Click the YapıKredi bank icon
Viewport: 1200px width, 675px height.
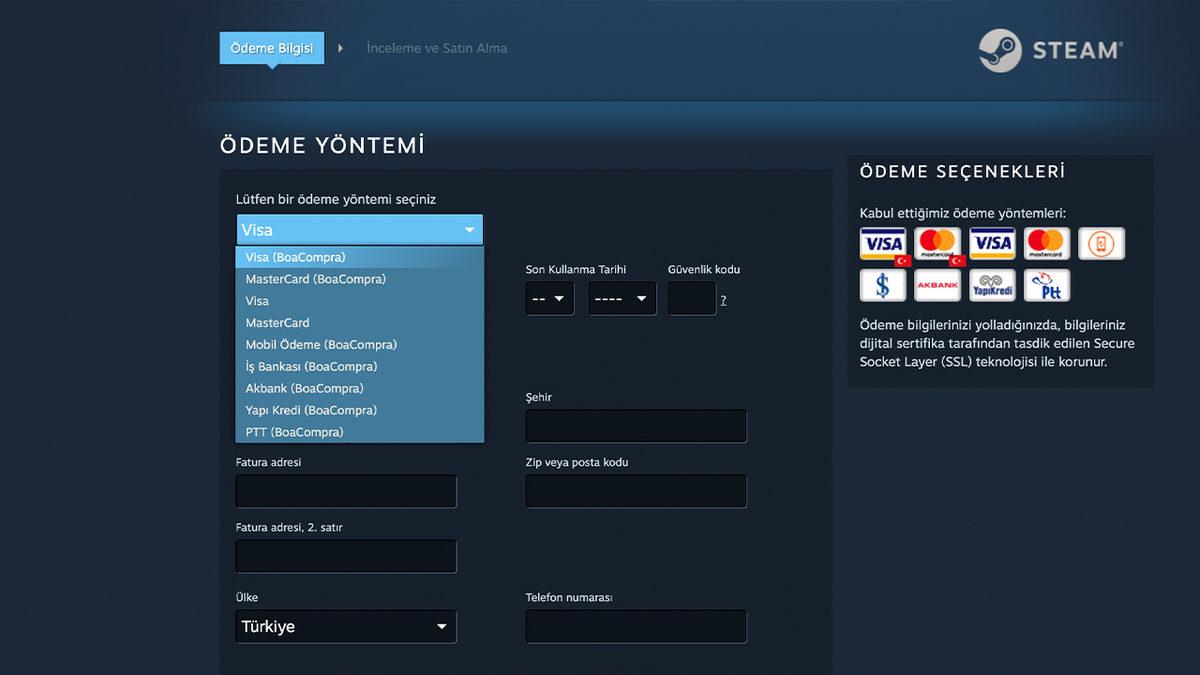(992, 285)
